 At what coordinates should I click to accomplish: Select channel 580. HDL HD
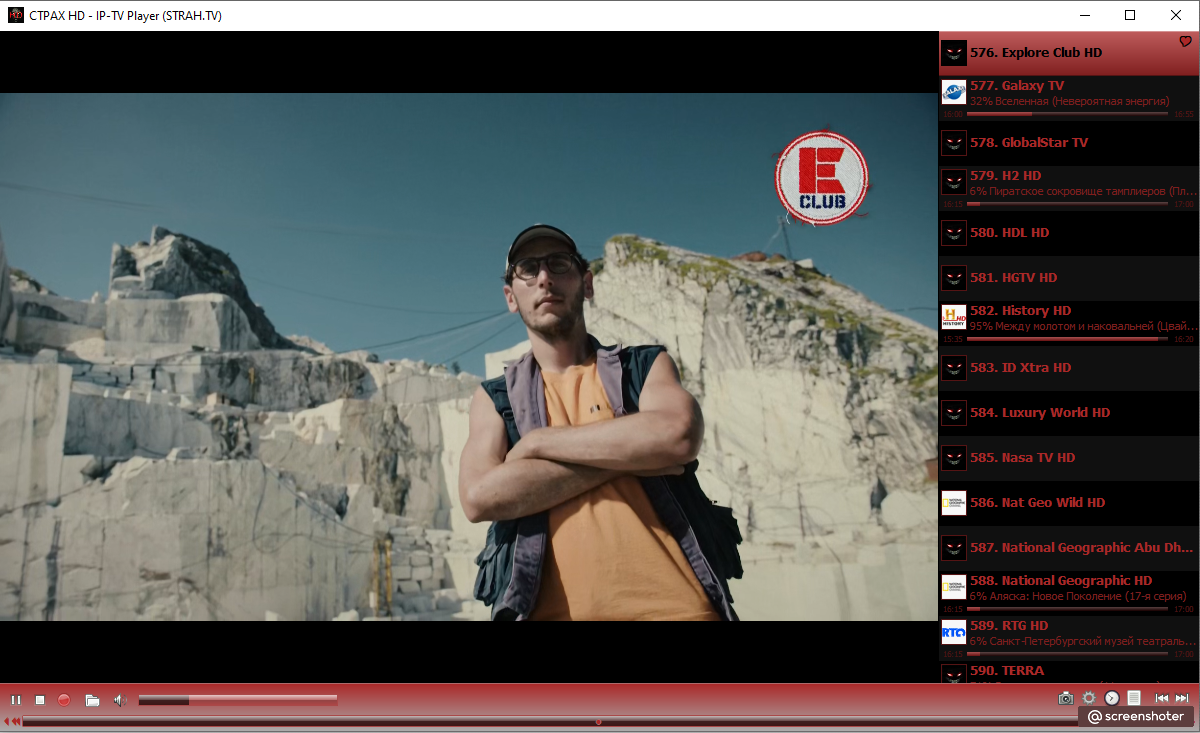click(x=1069, y=233)
